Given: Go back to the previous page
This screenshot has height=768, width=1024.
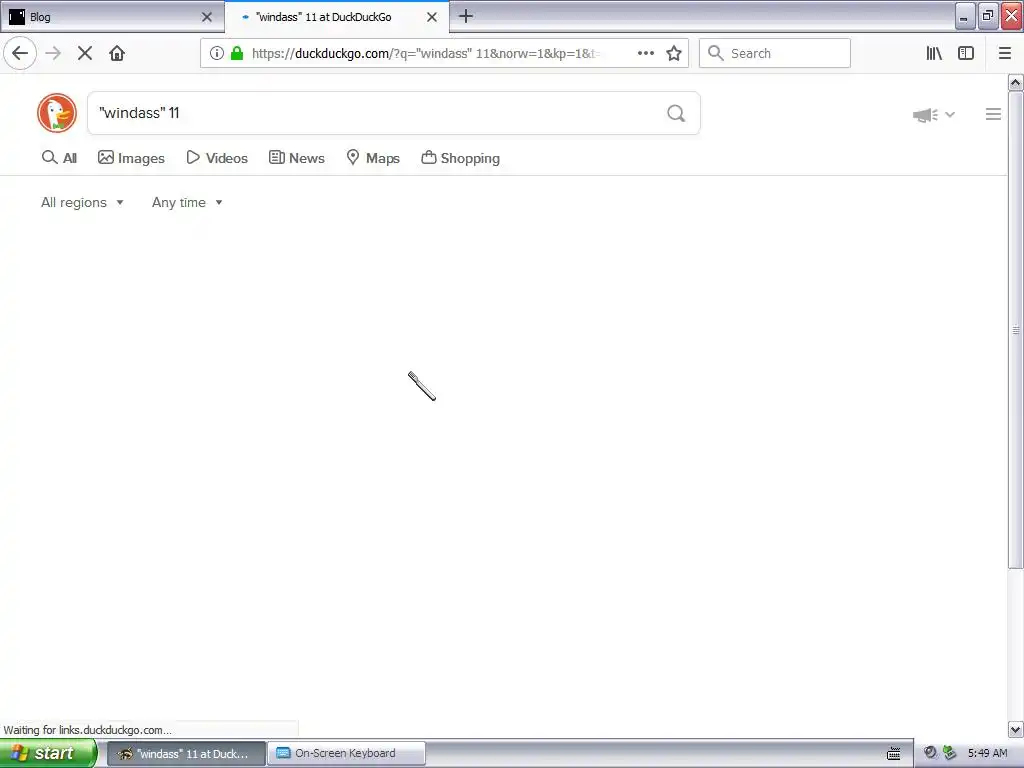Looking at the screenshot, I should pyautogui.click(x=20, y=53).
